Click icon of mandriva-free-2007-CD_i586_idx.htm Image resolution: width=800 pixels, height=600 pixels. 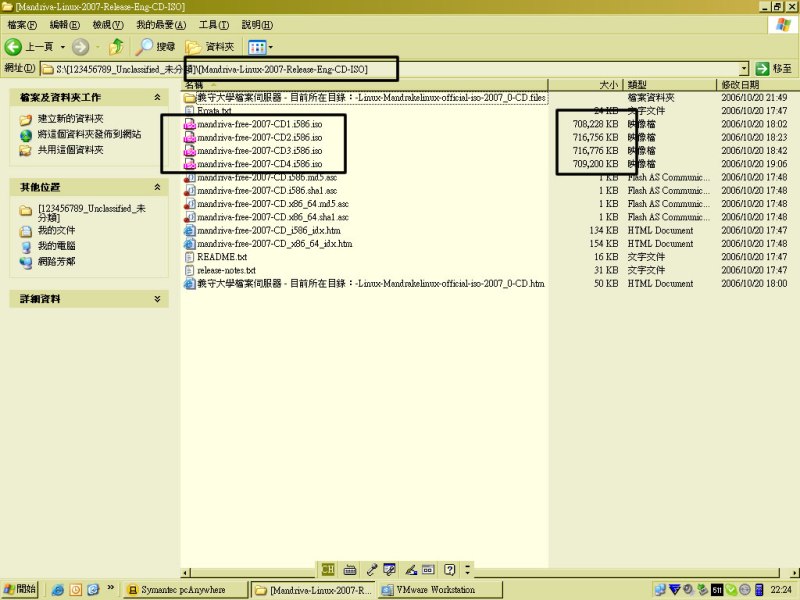[x=190, y=230]
